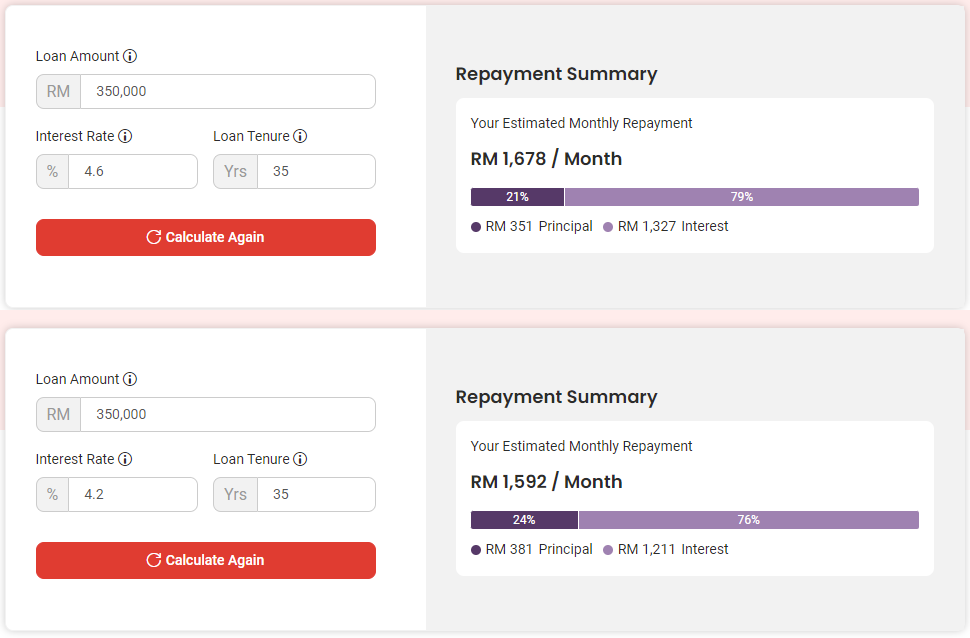Click the 24% principal segment of the repayment bar

pos(524,520)
